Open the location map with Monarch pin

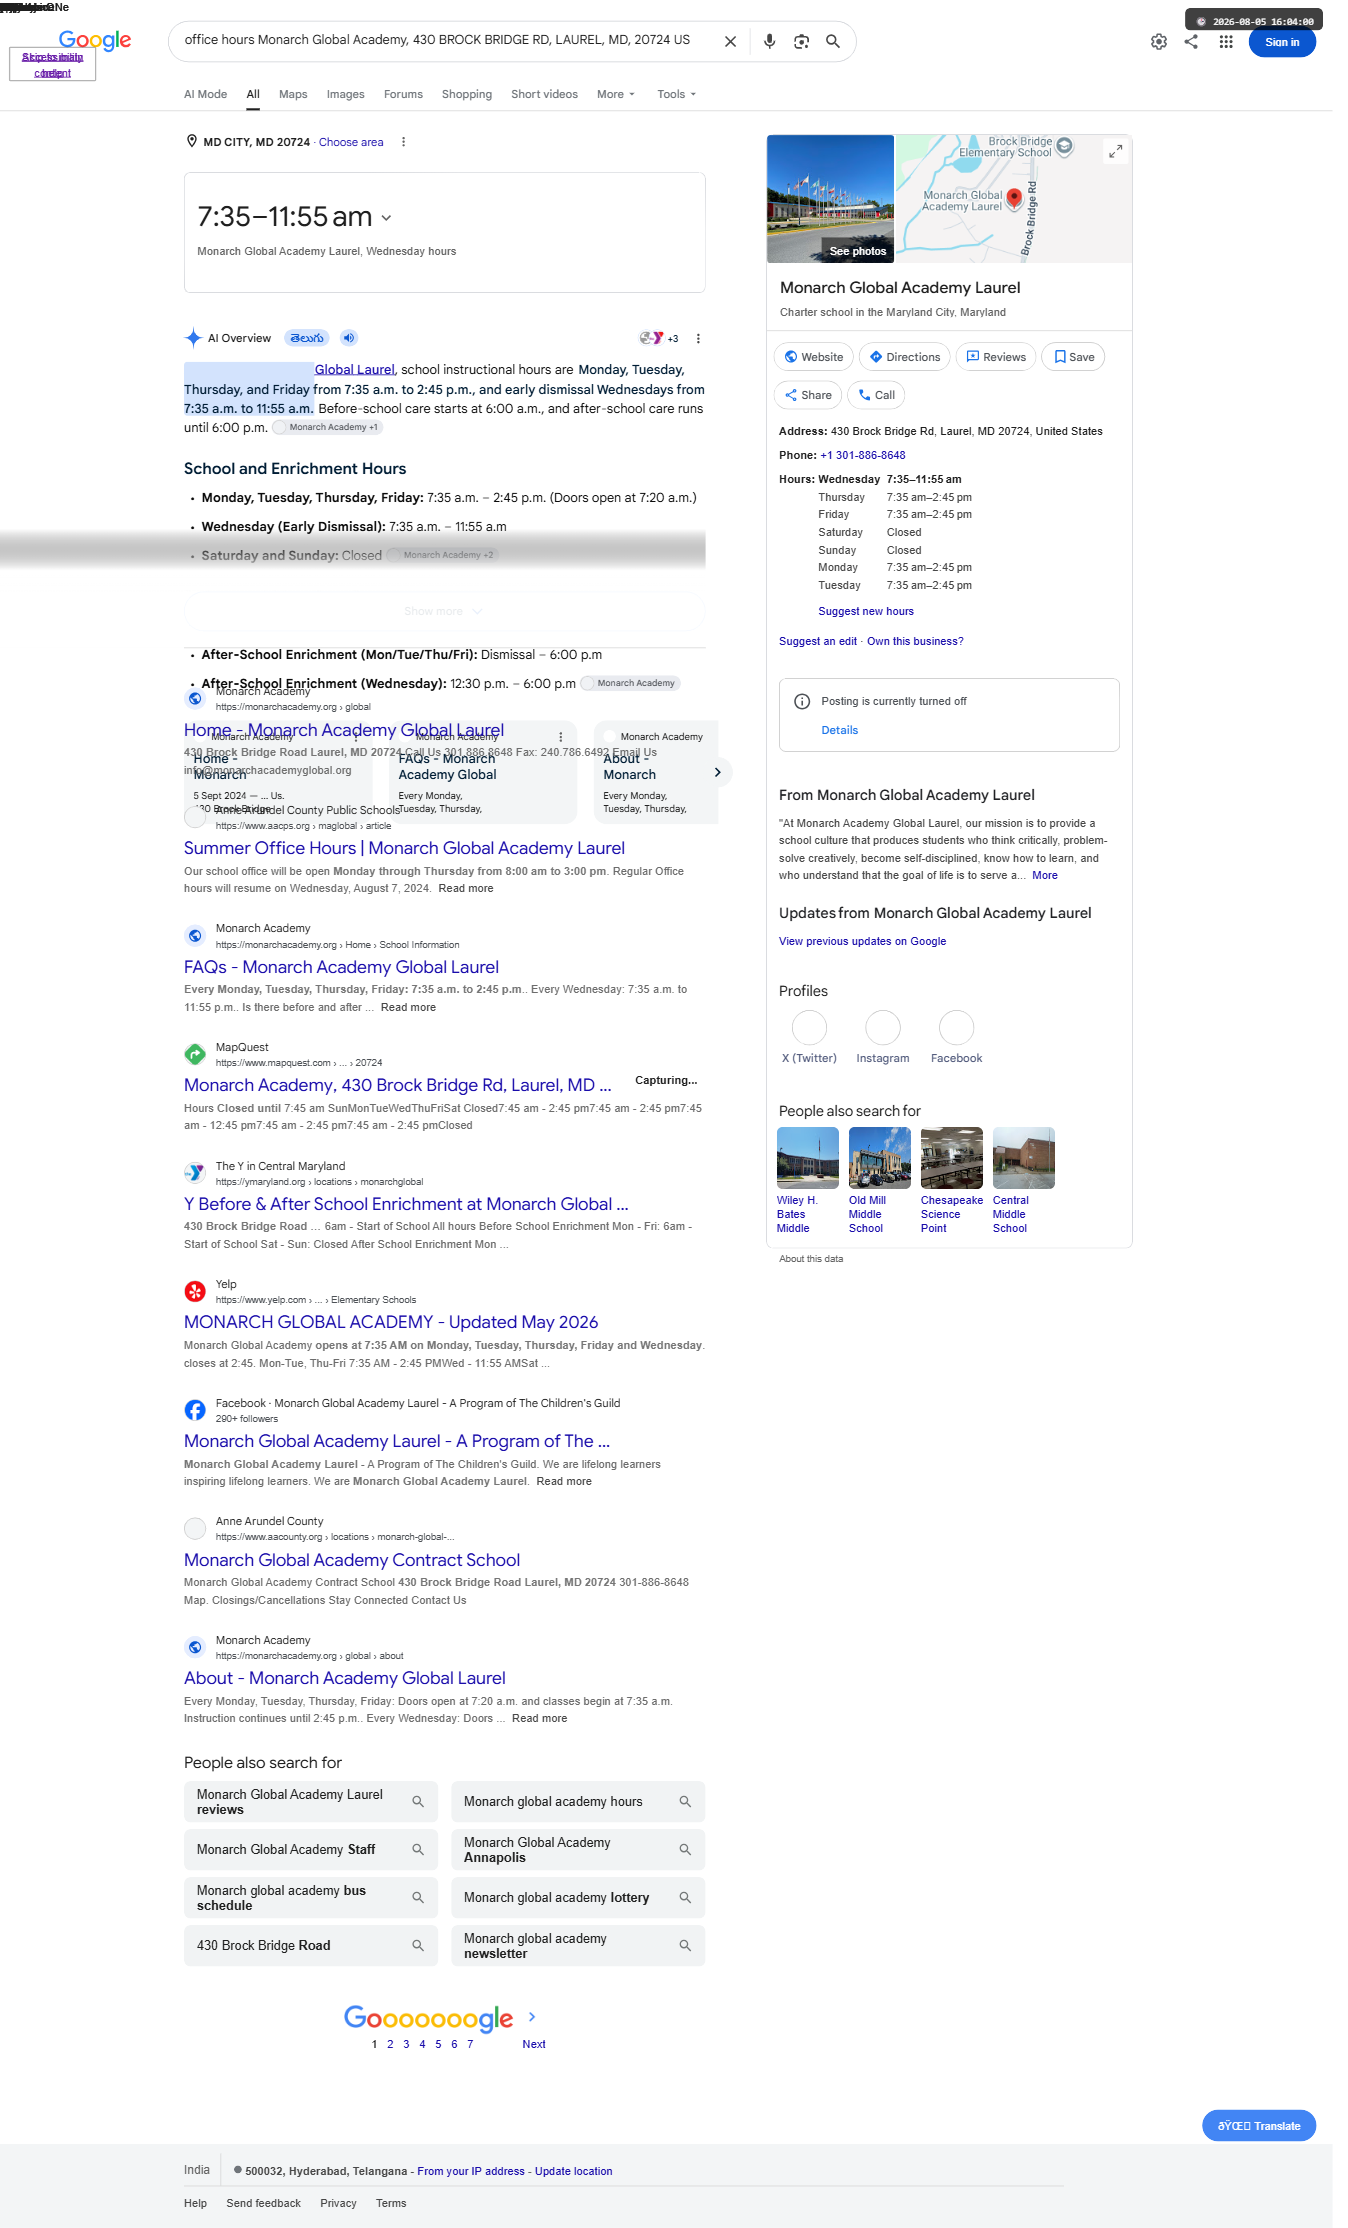pyautogui.click(x=1013, y=199)
